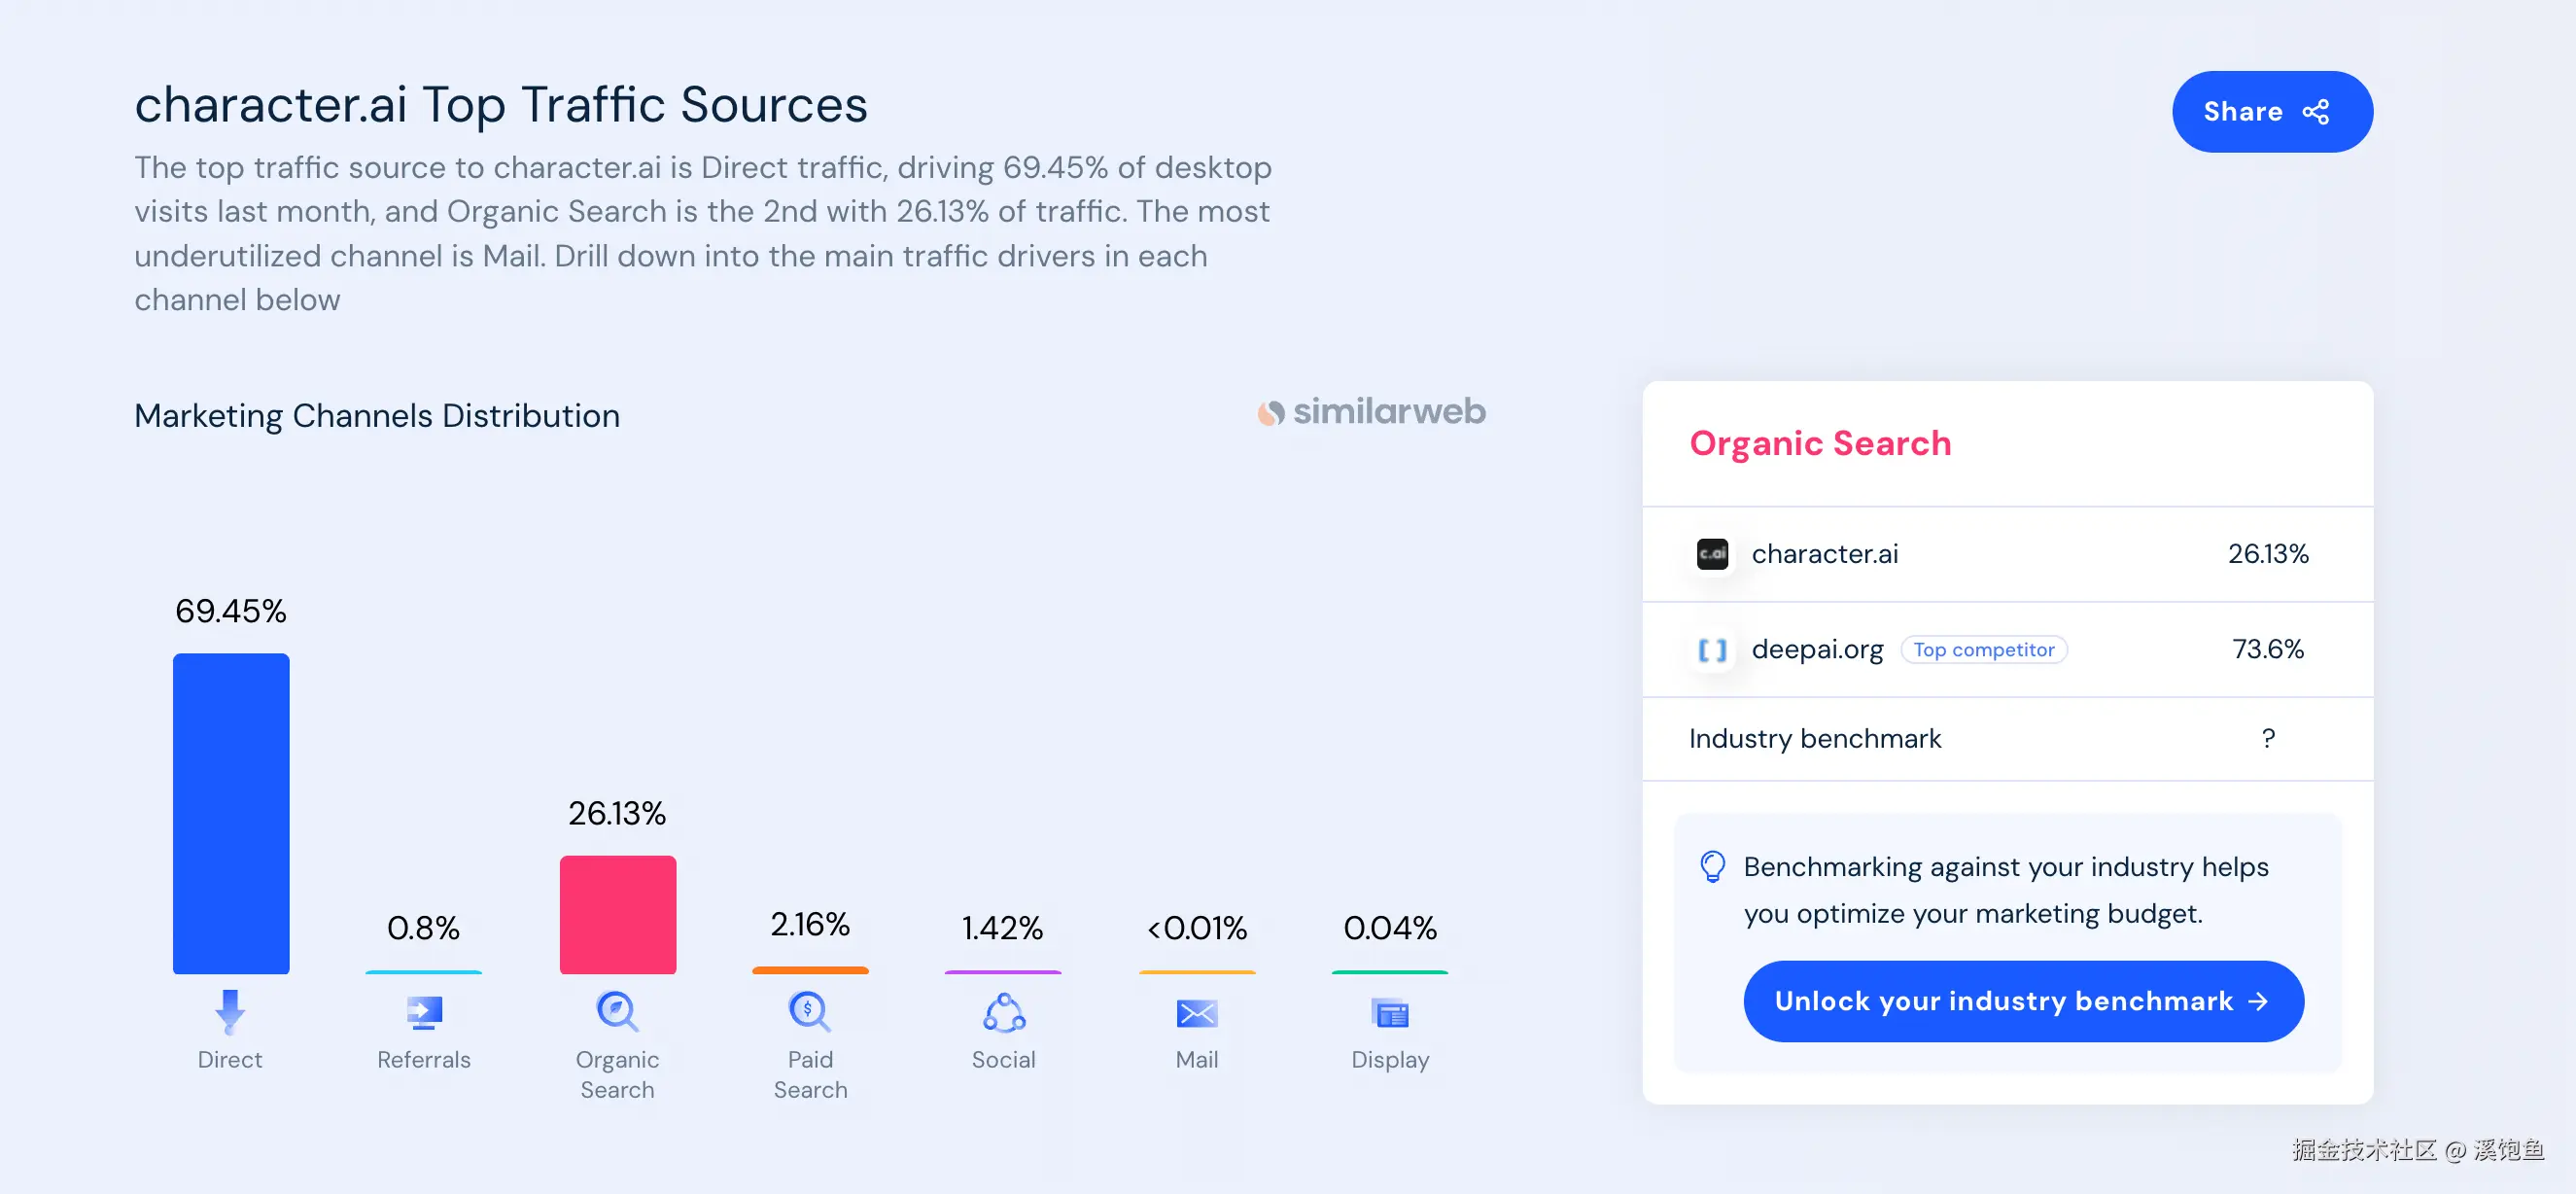This screenshot has height=1194, width=2576.
Task: Select the blue Direct 69.45% bar
Action: (231, 813)
